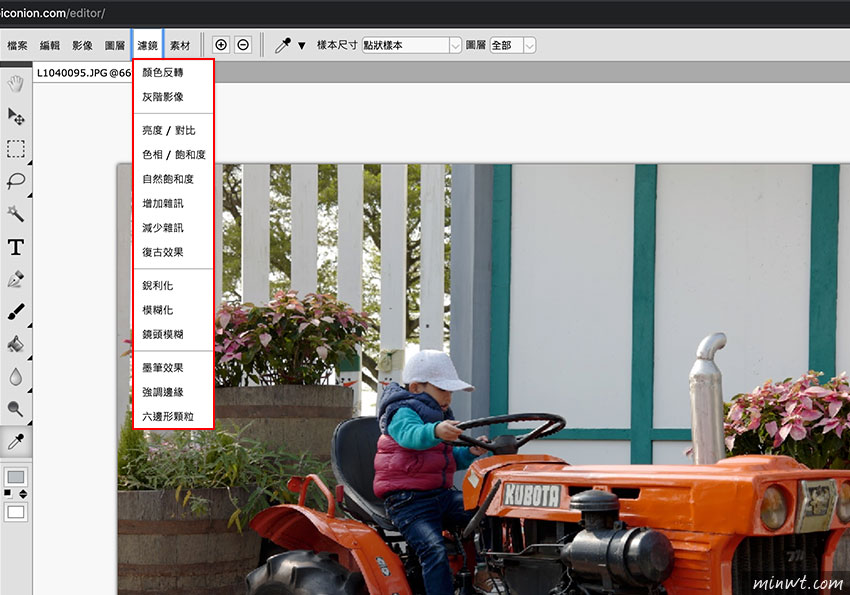The image size is (850, 595).
Task: Open the tool preset dropdown triangle
Action: pyautogui.click(x=302, y=46)
